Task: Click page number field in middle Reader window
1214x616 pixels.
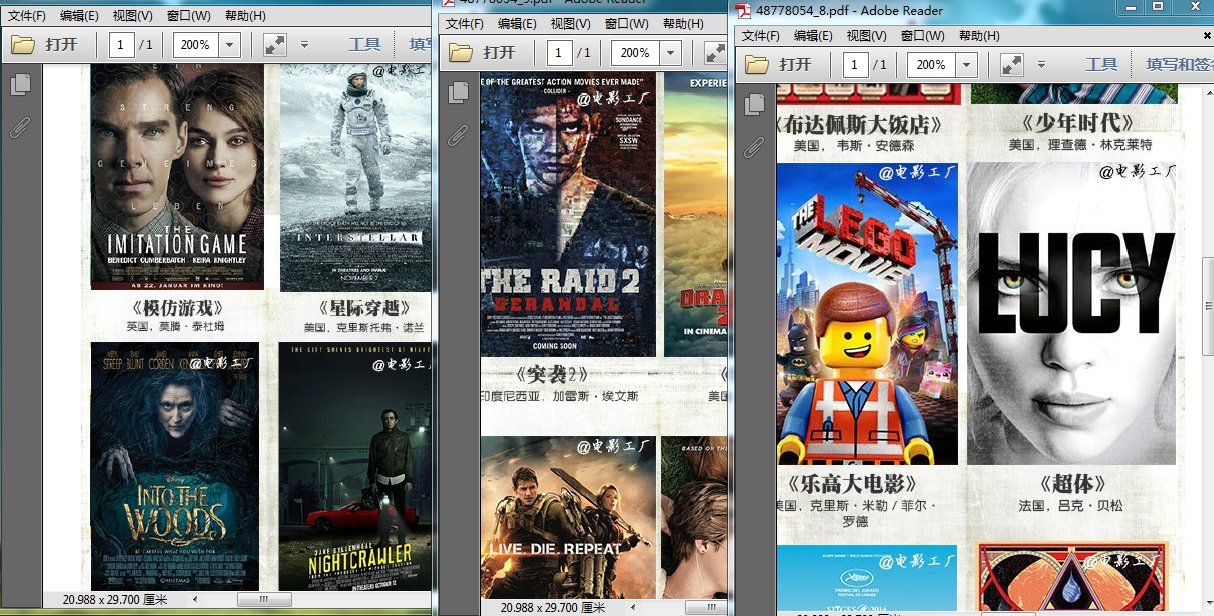Action: pos(560,53)
